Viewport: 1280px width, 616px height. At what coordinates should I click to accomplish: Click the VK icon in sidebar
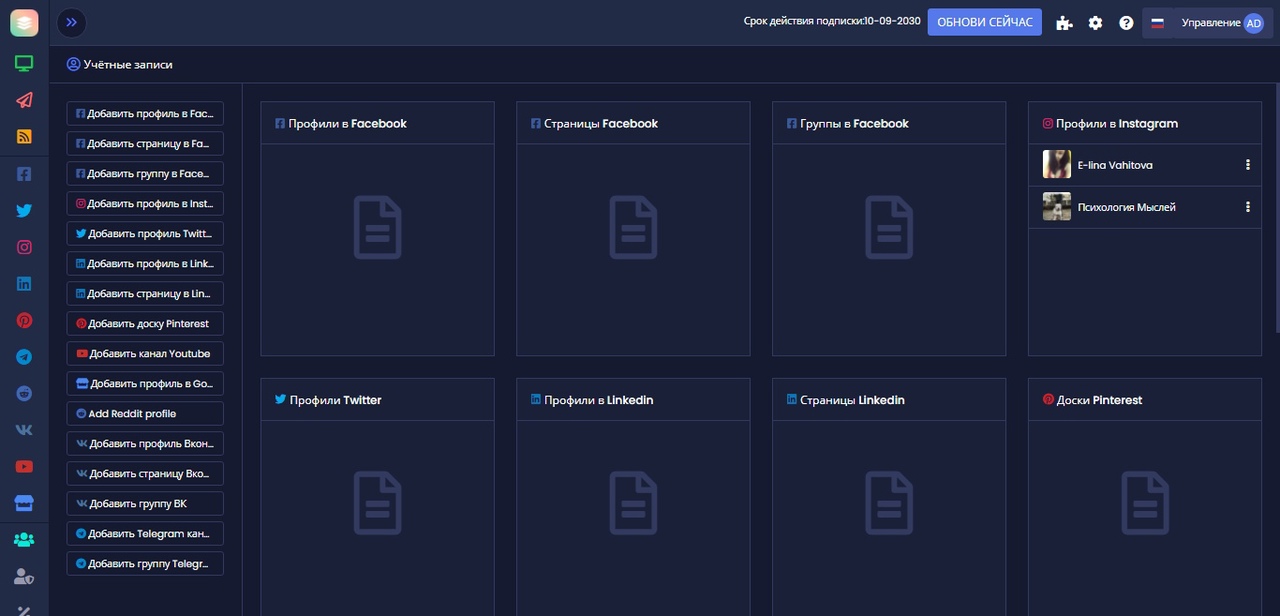click(x=24, y=430)
